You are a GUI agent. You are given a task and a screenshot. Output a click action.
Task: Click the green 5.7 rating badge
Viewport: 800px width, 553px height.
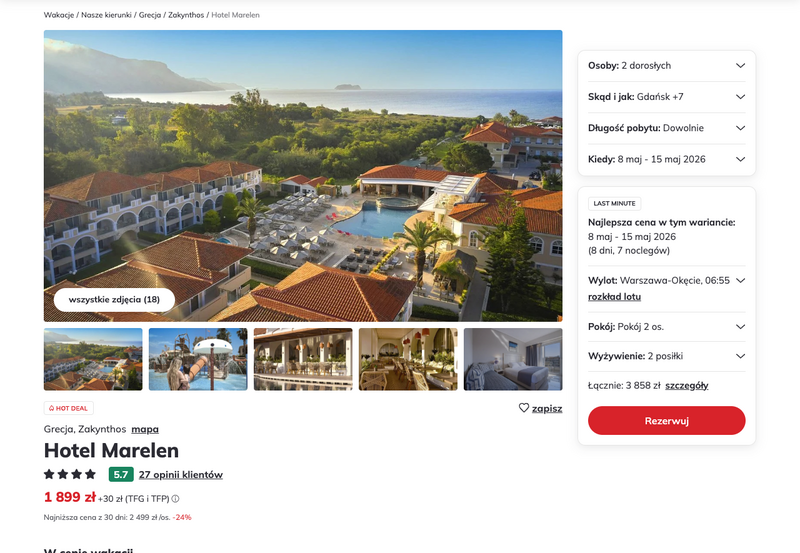point(121,474)
